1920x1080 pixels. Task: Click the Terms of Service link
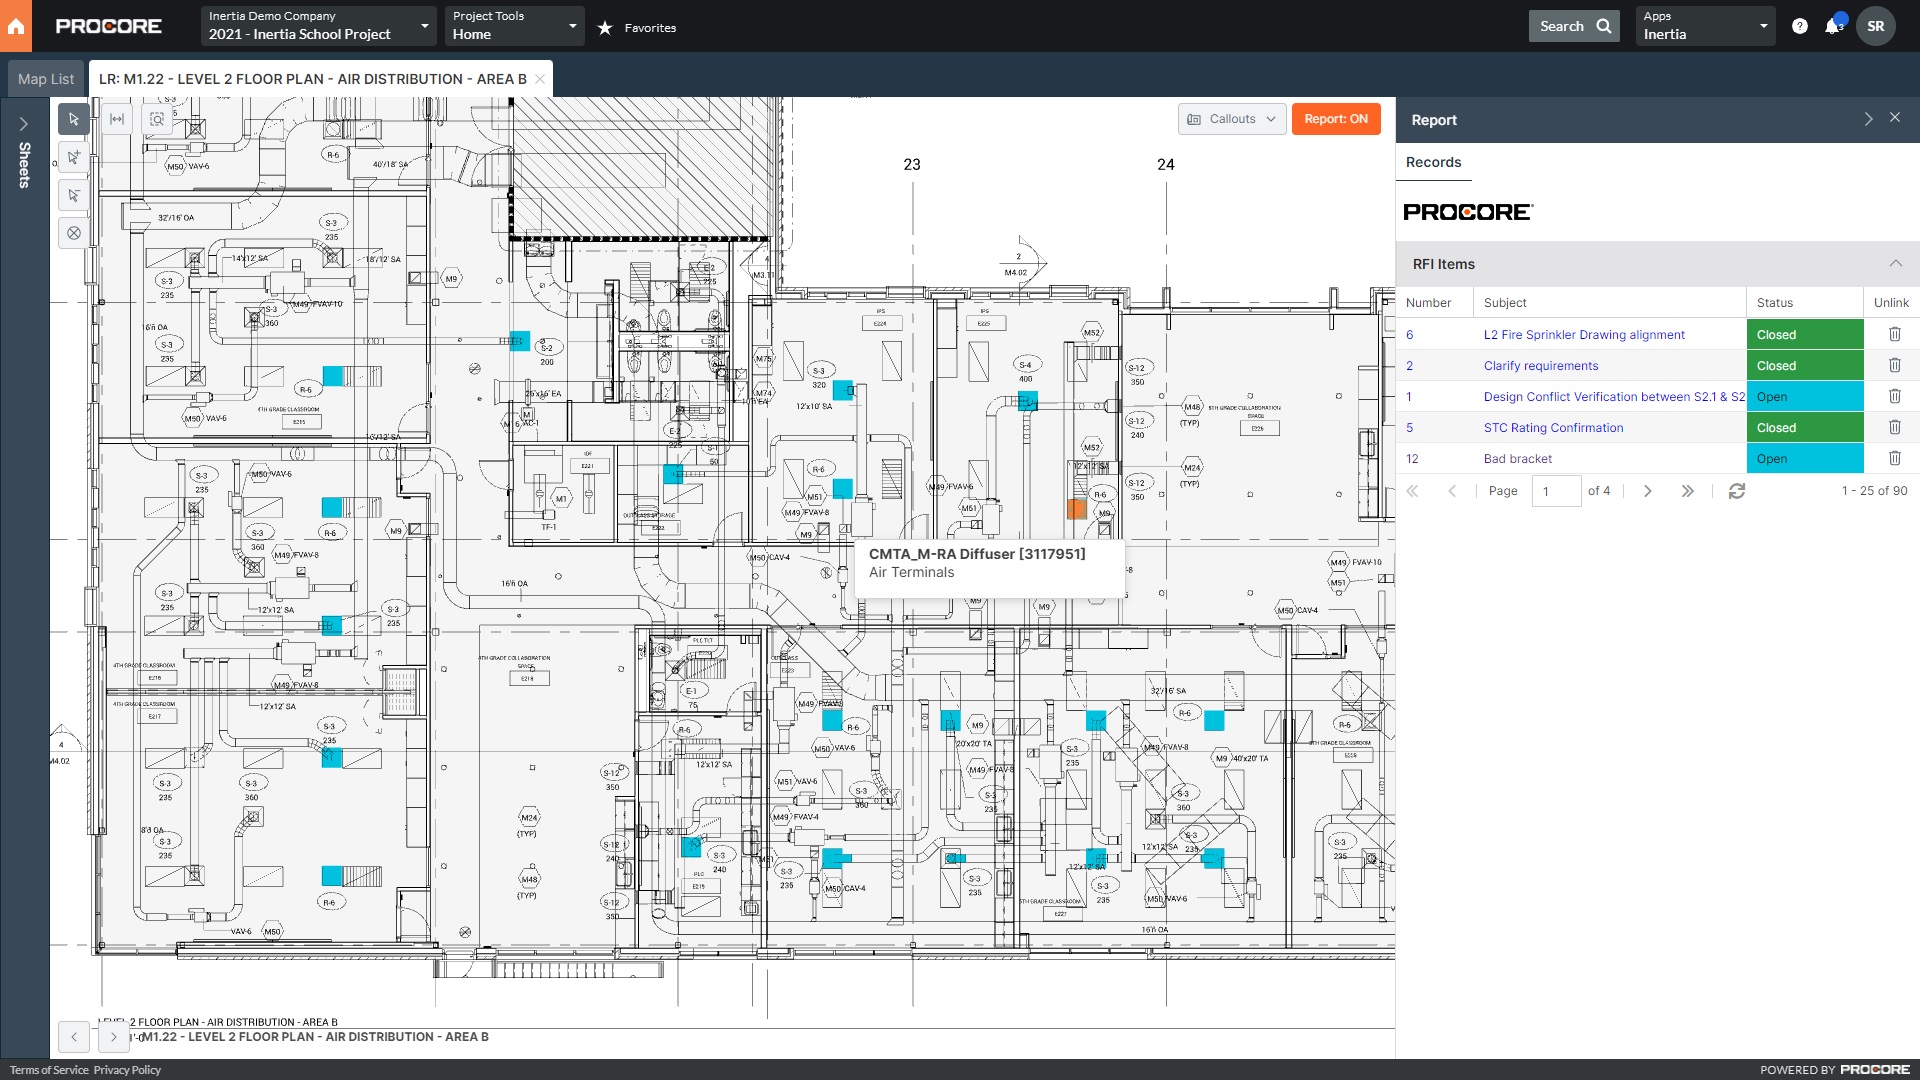pyautogui.click(x=47, y=1069)
